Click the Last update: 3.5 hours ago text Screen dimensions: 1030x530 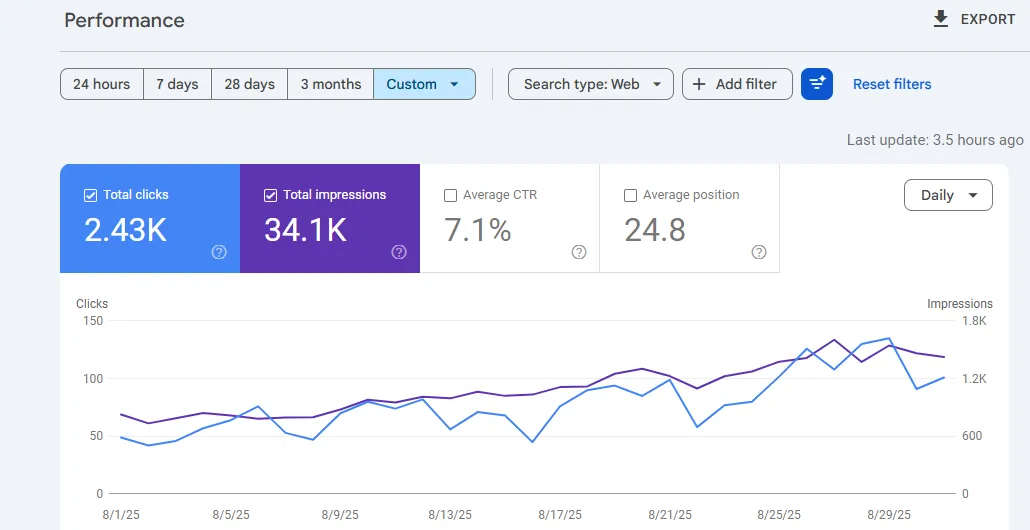click(935, 140)
